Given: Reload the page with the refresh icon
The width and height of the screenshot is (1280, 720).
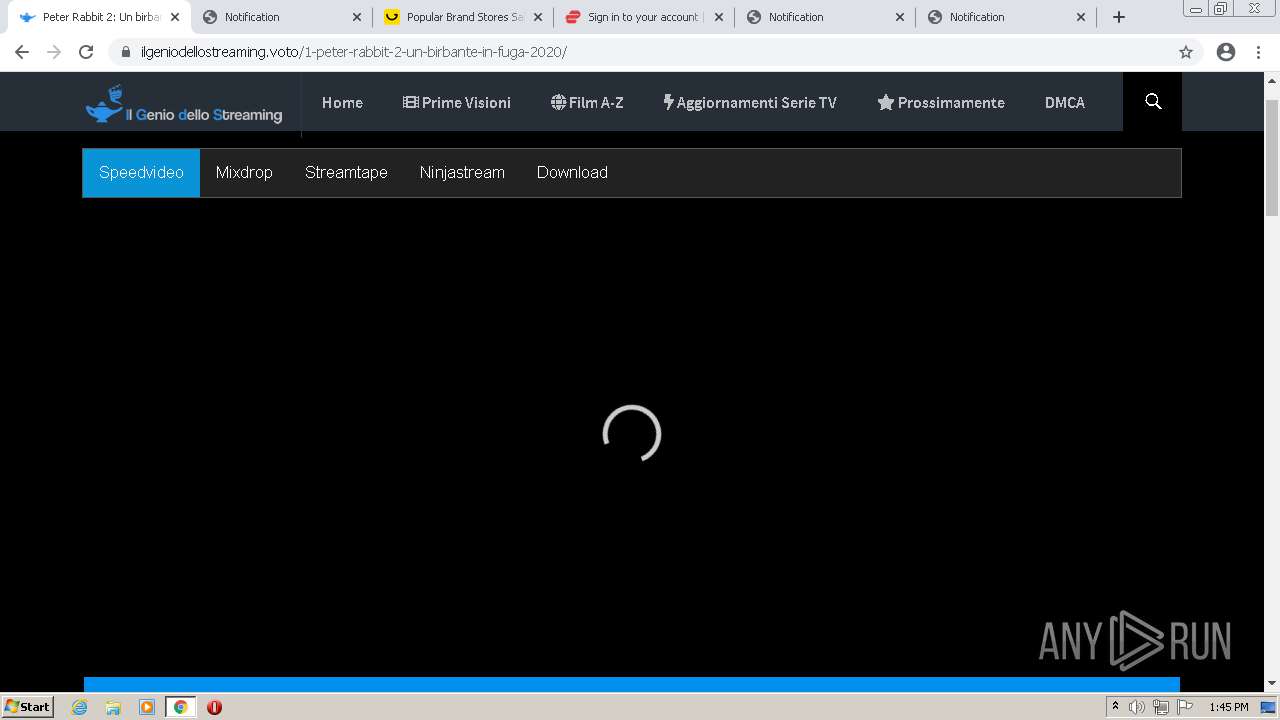Looking at the screenshot, I should coord(86,52).
